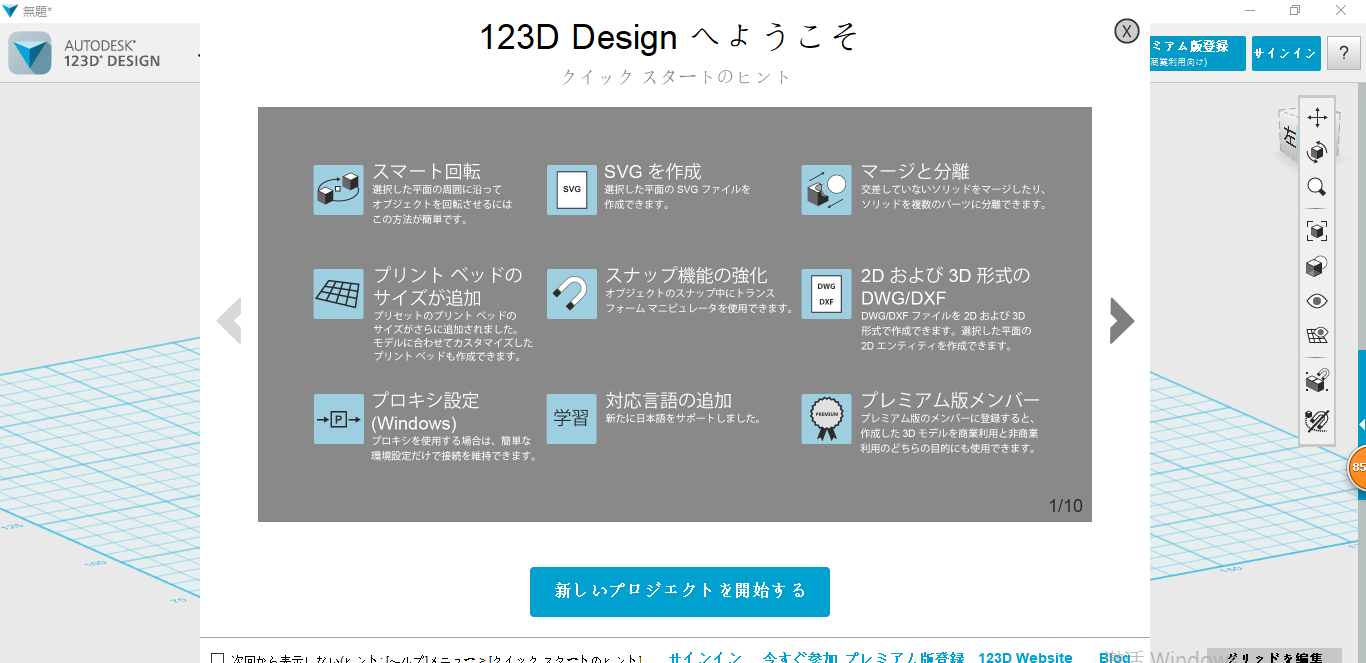Screen dimensions: 1366x663
Task: Expand the collapsed right side panel arrow
Action: point(1362,424)
